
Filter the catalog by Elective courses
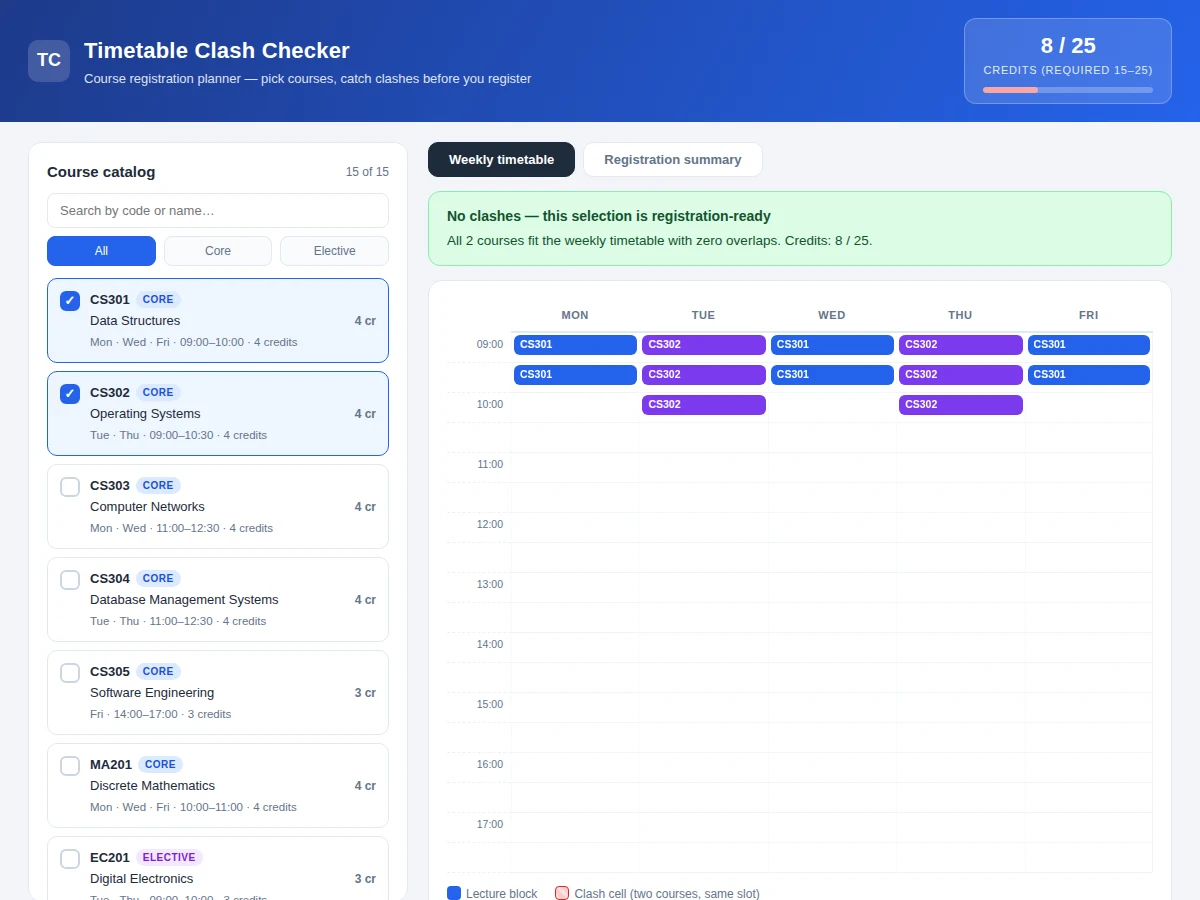tap(334, 251)
